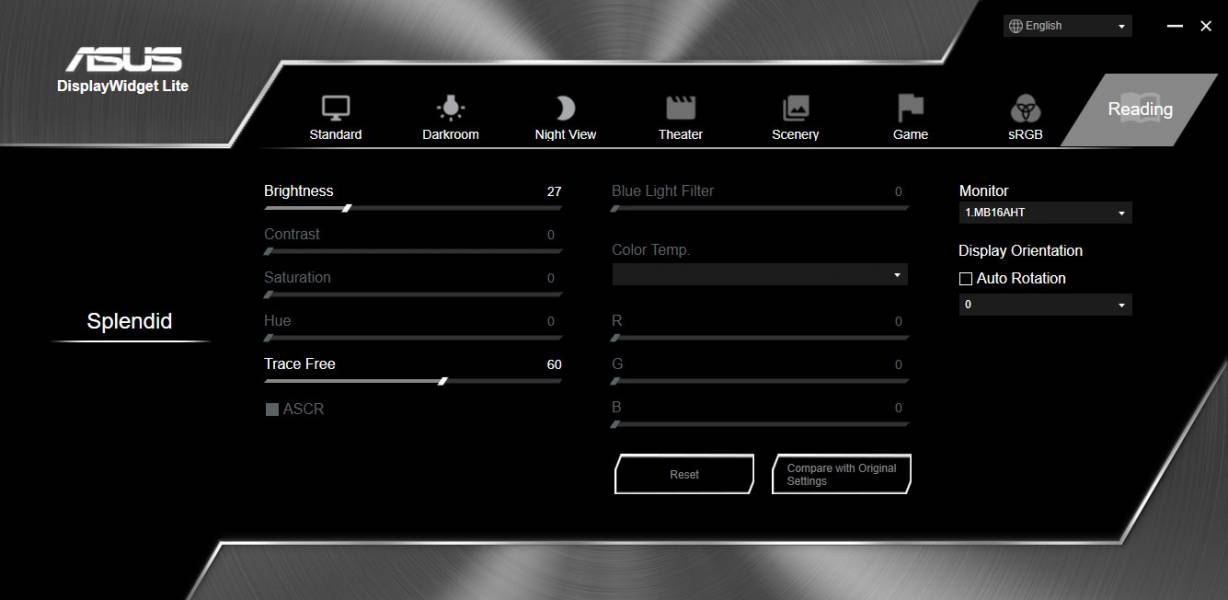Click the Blue Light Filter label
1228x600 pixels.
tap(663, 191)
